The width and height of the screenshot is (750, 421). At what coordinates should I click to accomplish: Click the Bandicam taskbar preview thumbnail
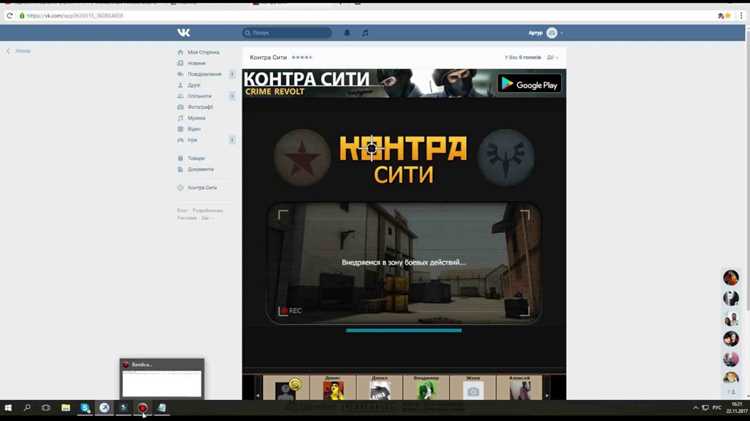tap(162, 378)
